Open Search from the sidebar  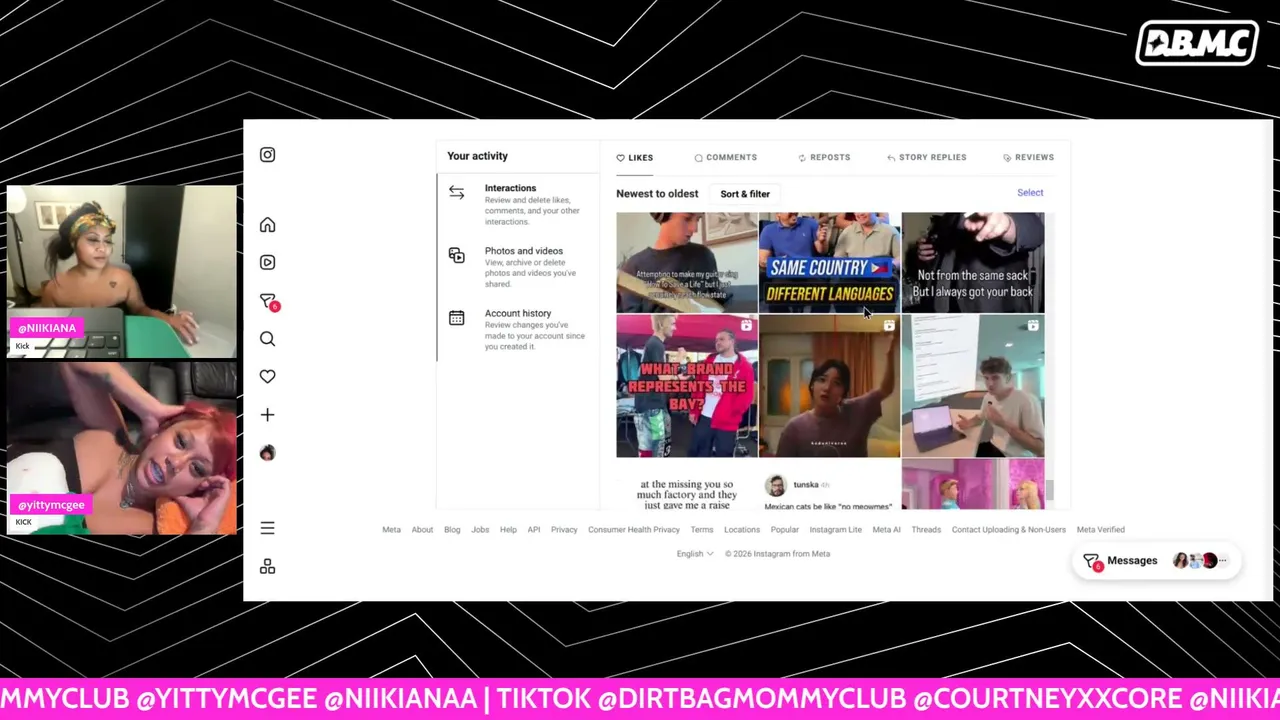pyautogui.click(x=267, y=339)
